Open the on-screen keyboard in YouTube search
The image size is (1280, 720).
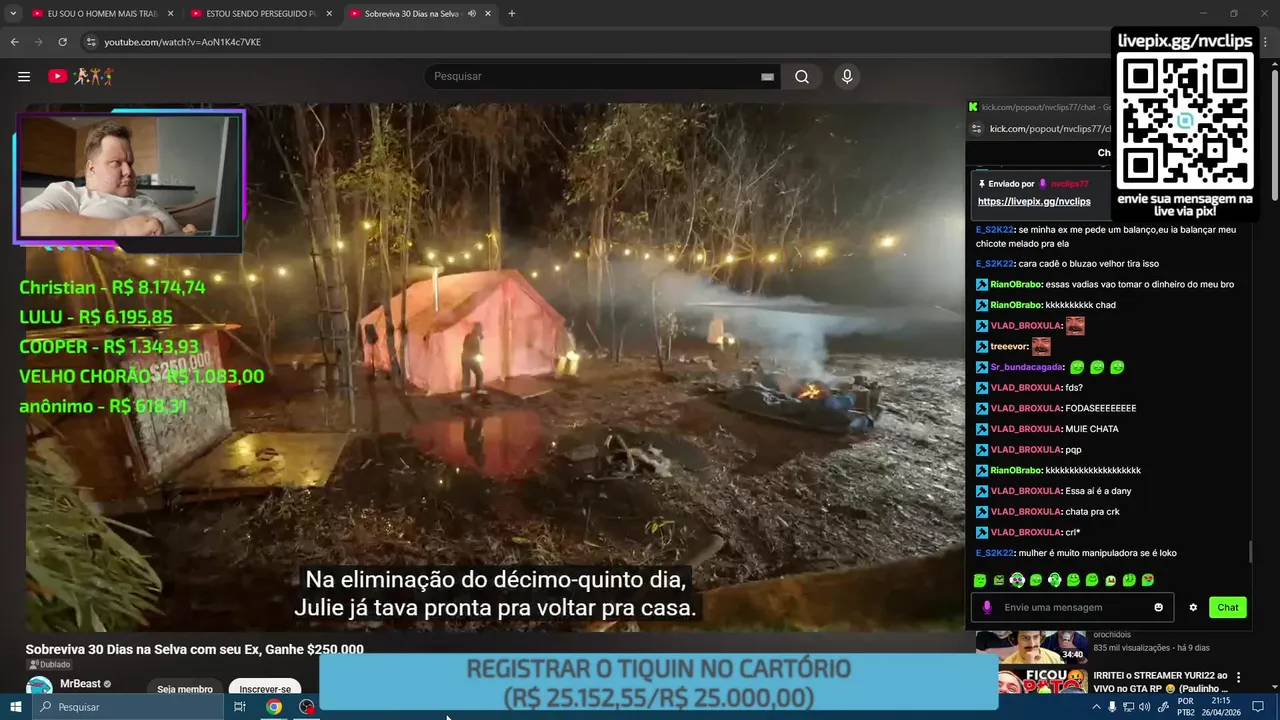point(767,77)
